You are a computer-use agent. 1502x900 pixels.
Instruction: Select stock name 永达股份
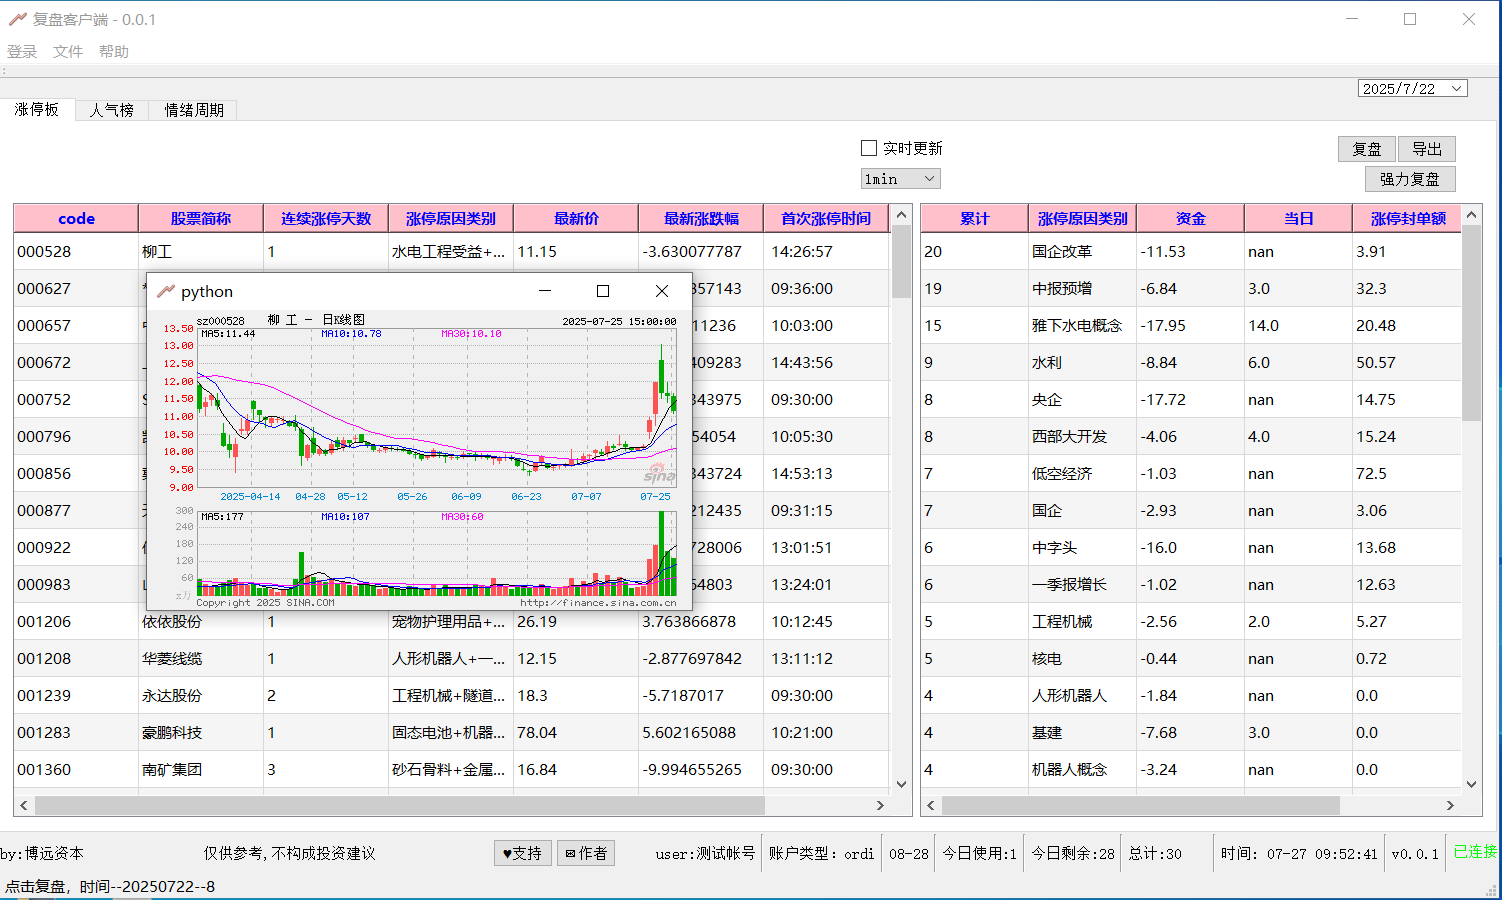pyautogui.click(x=201, y=695)
